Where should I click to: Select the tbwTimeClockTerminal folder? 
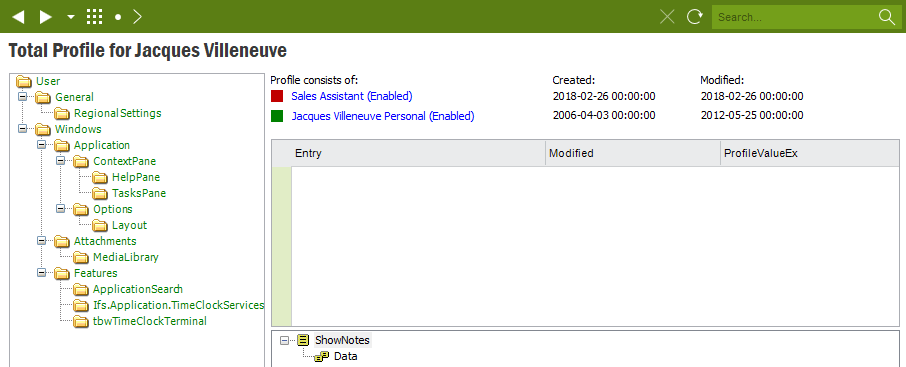coord(150,321)
